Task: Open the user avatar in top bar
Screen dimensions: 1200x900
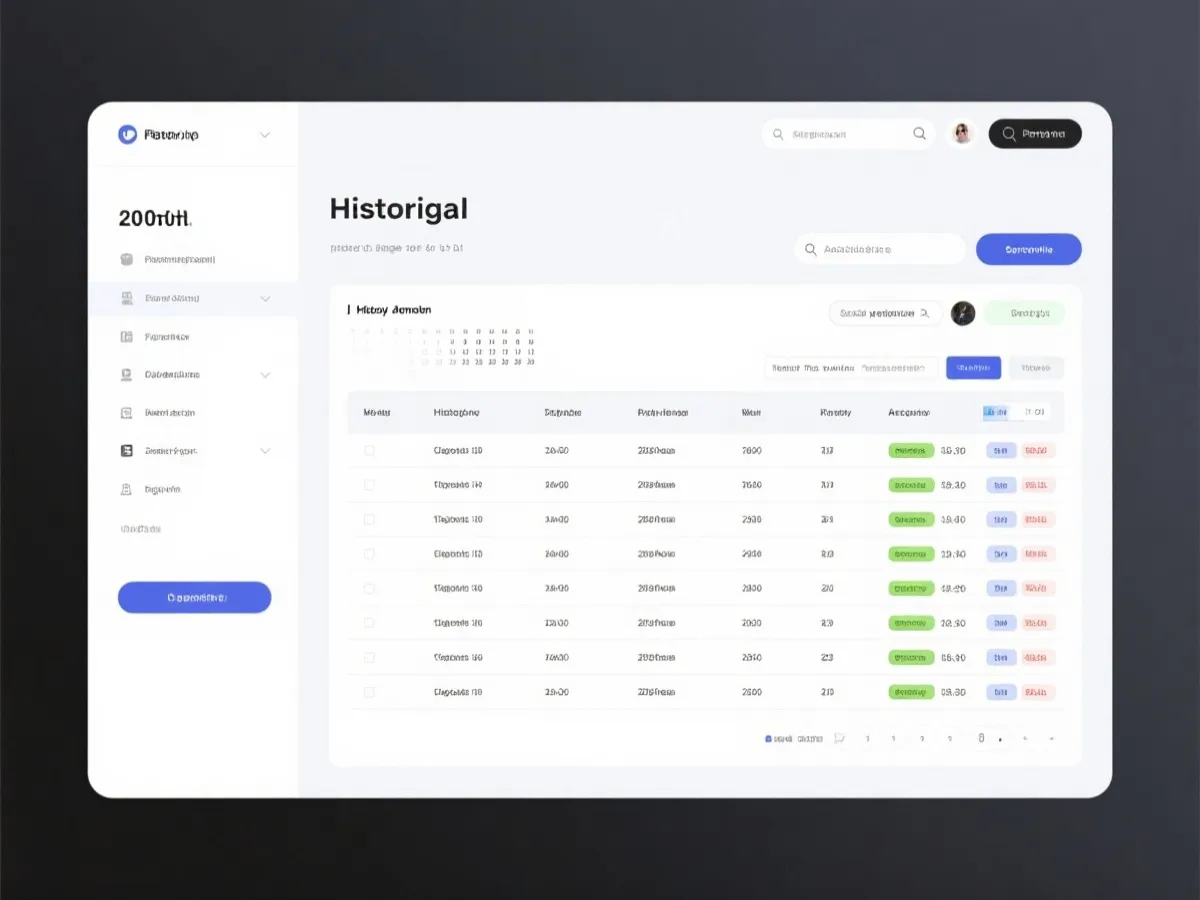Action: (962, 134)
